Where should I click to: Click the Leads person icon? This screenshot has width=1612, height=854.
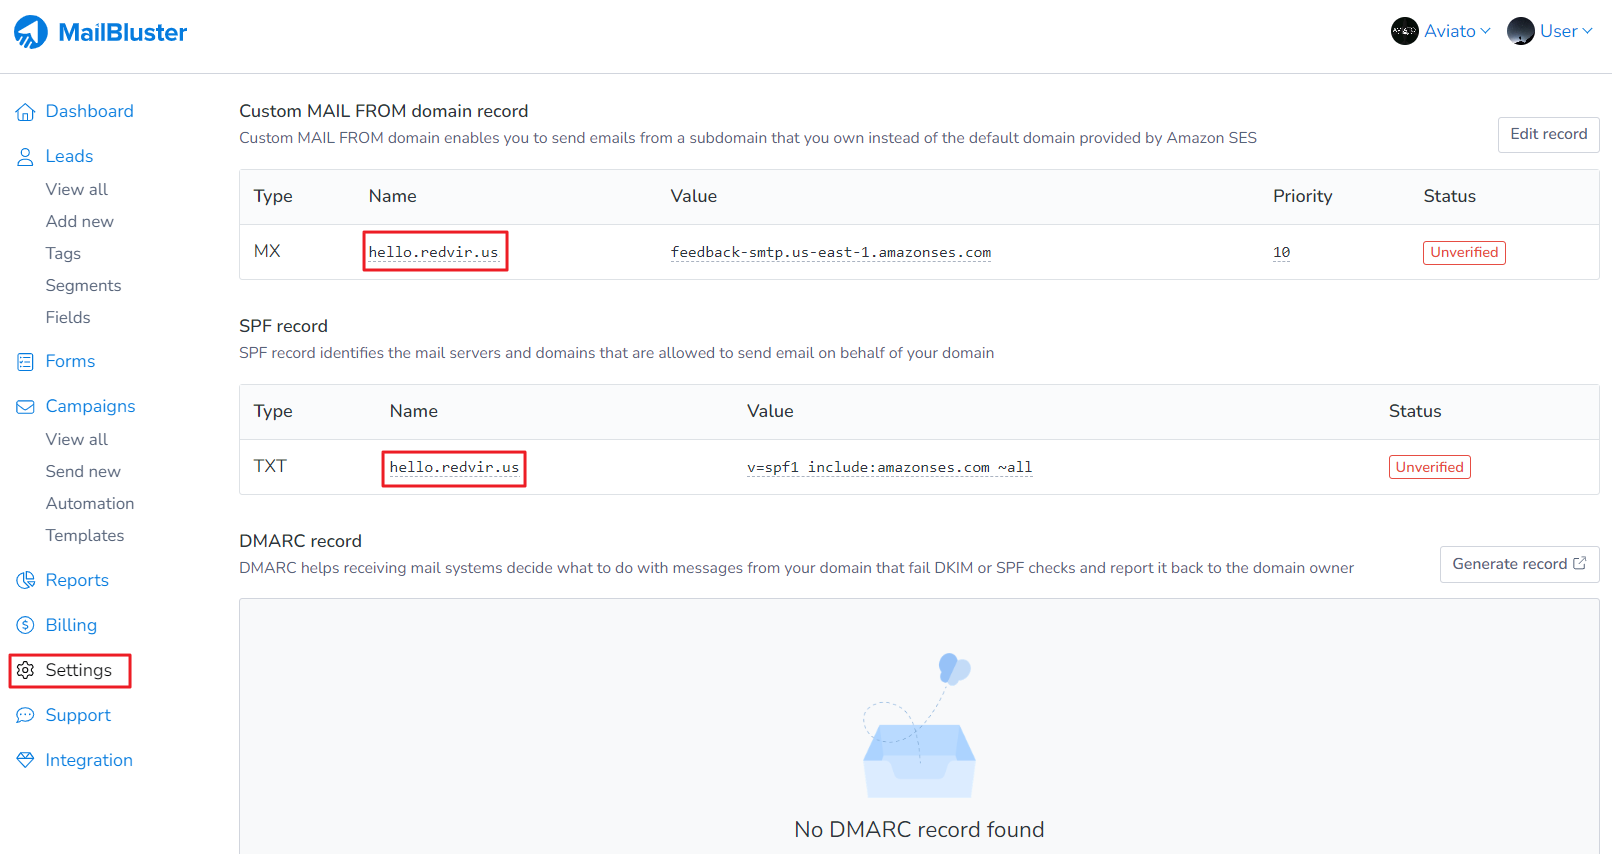25,157
